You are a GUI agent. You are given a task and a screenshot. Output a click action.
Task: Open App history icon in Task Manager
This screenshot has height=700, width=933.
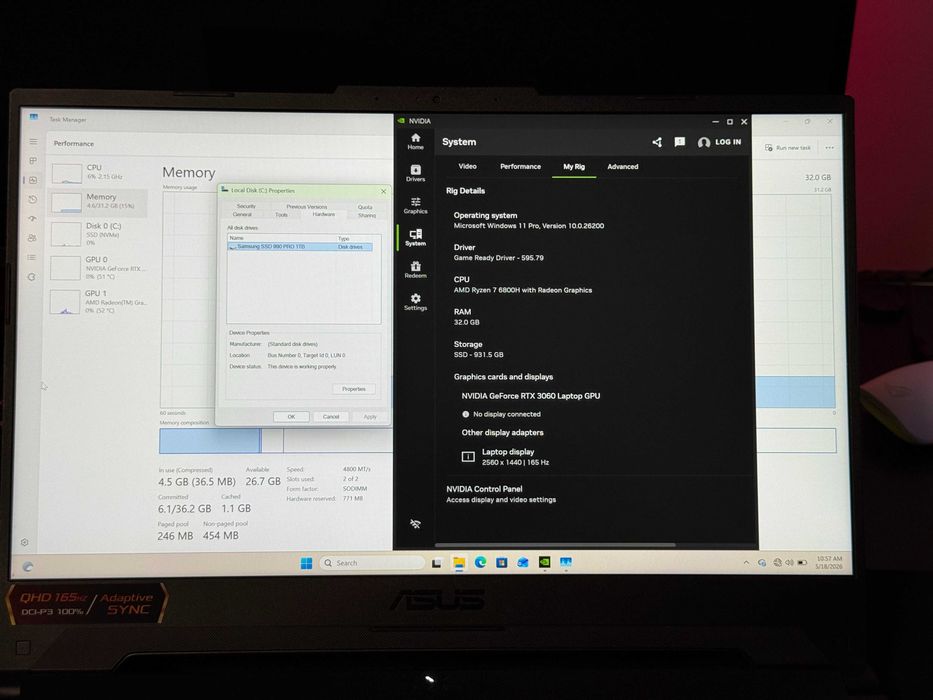33,199
